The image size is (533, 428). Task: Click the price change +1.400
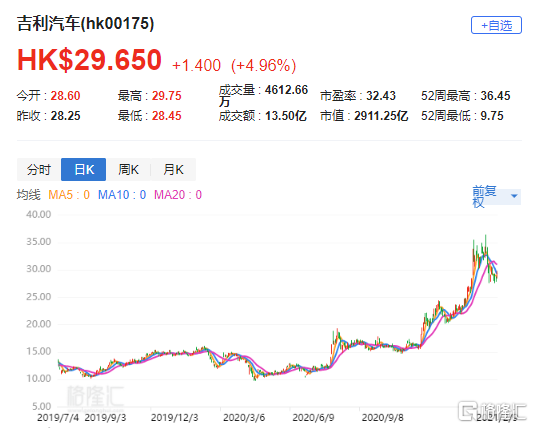[x=196, y=65]
